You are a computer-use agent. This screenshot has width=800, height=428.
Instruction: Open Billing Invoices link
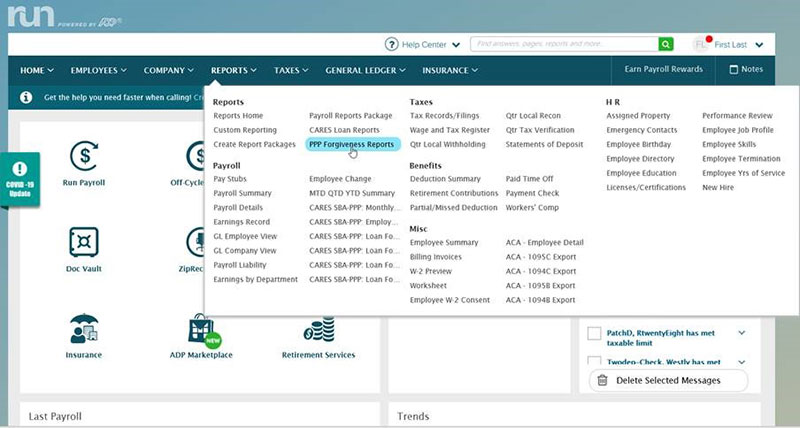[x=436, y=257]
